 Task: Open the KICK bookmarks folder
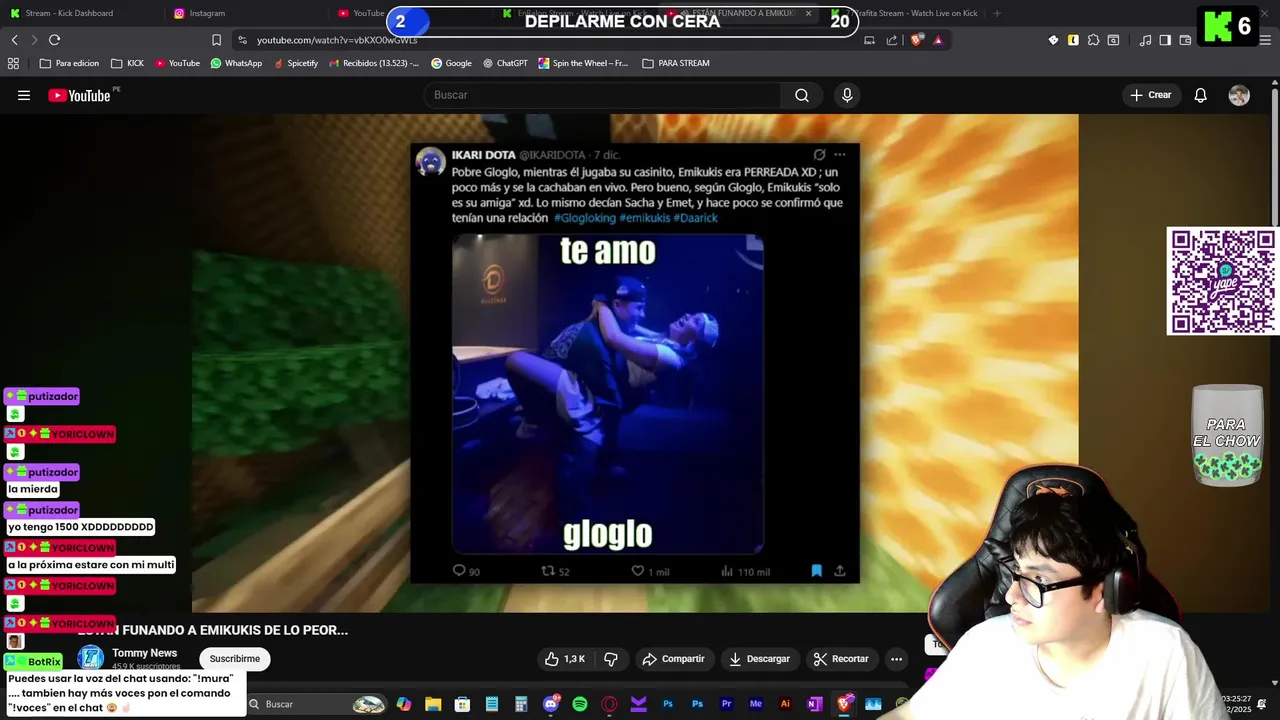tap(127, 63)
